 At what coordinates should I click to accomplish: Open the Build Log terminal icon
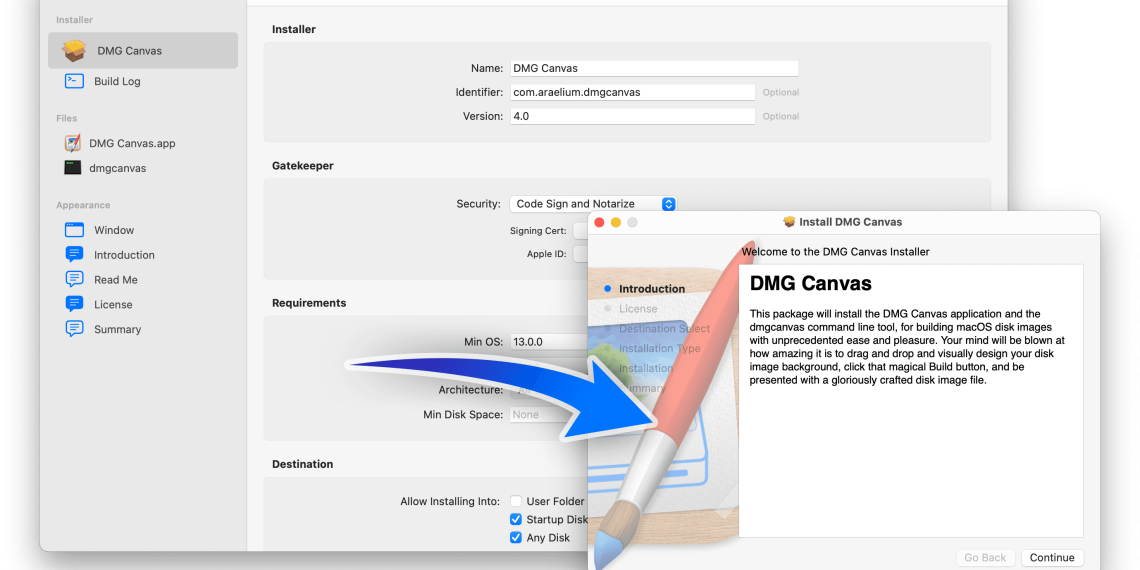(74, 81)
